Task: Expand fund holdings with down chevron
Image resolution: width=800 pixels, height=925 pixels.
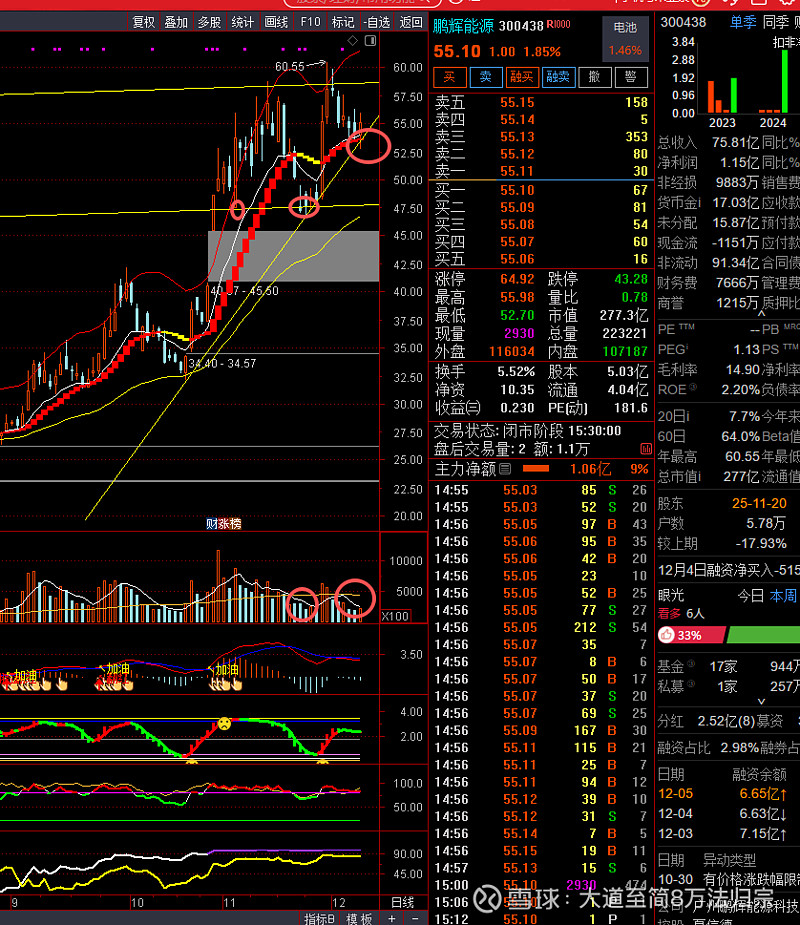Action: [761, 701]
